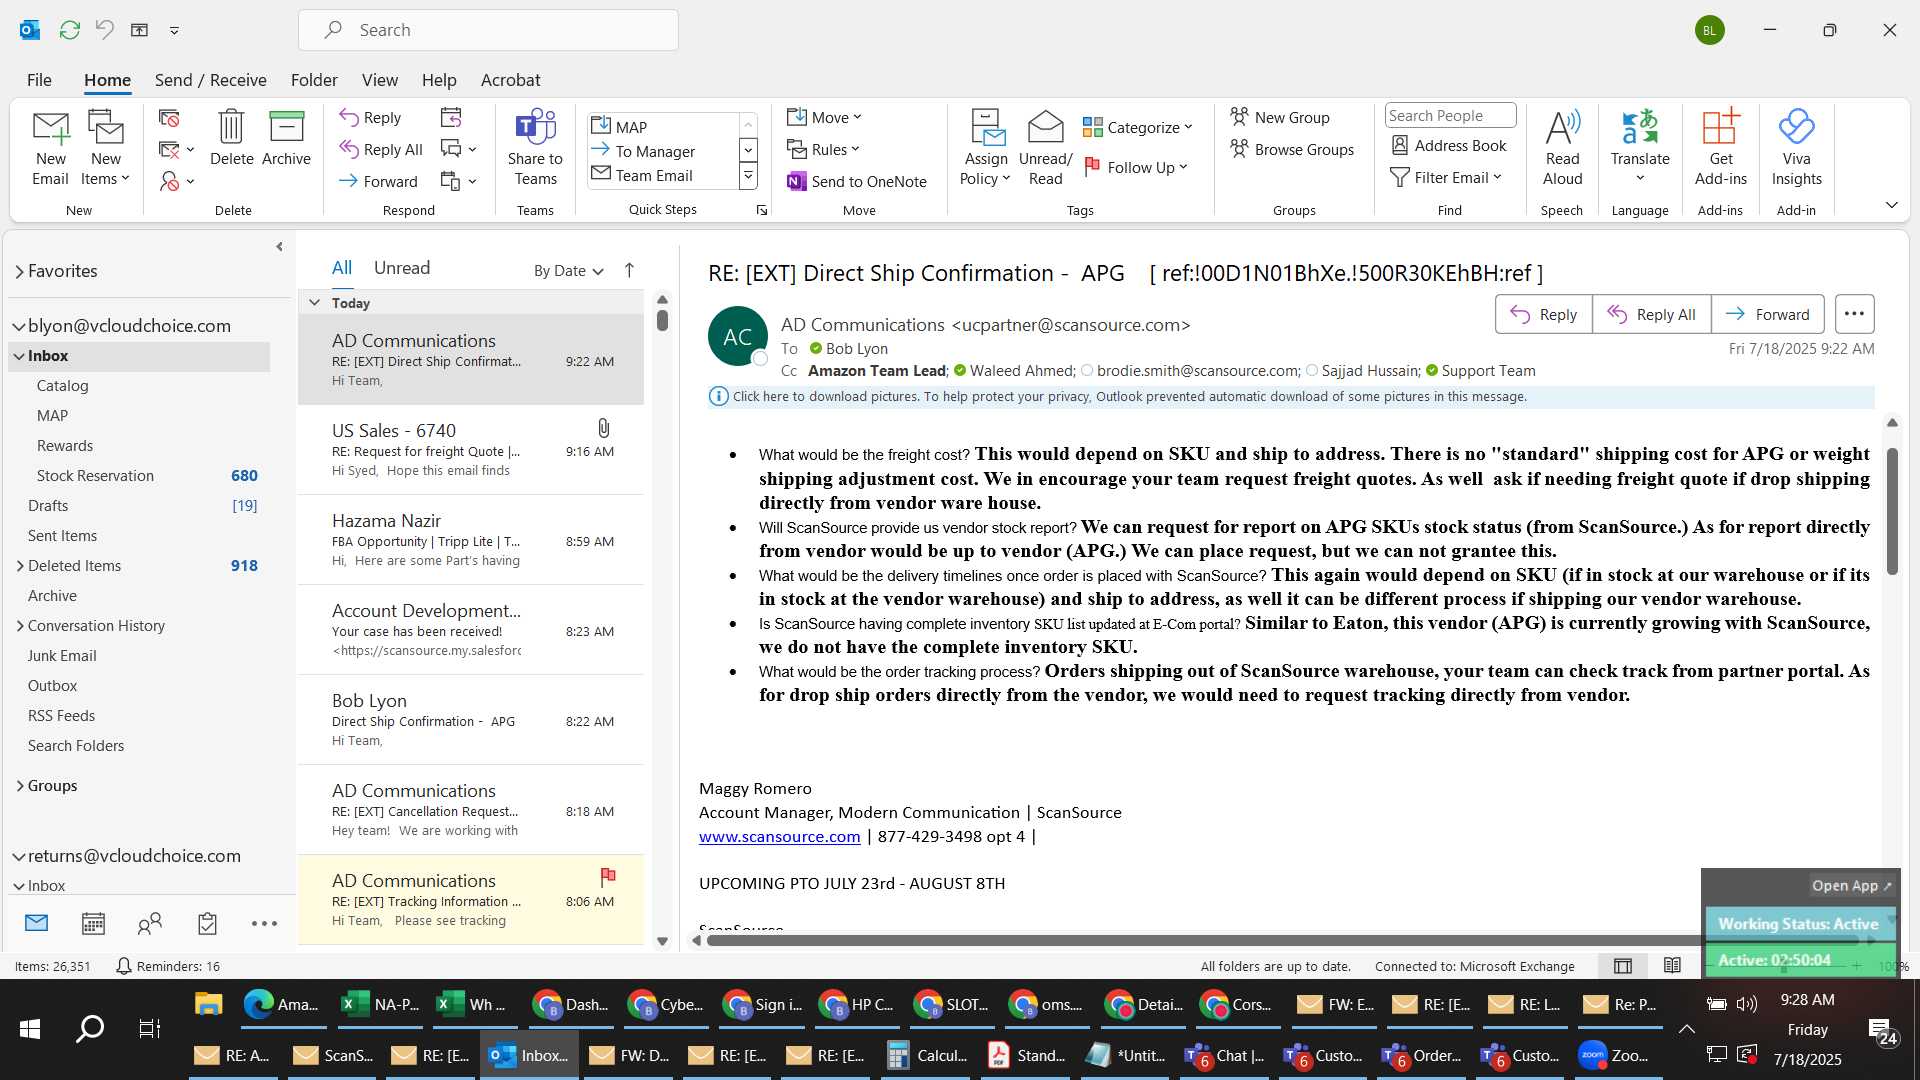Click the main Search box
The height and width of the screenshot is (1080, 1920).
click(488, 30)
